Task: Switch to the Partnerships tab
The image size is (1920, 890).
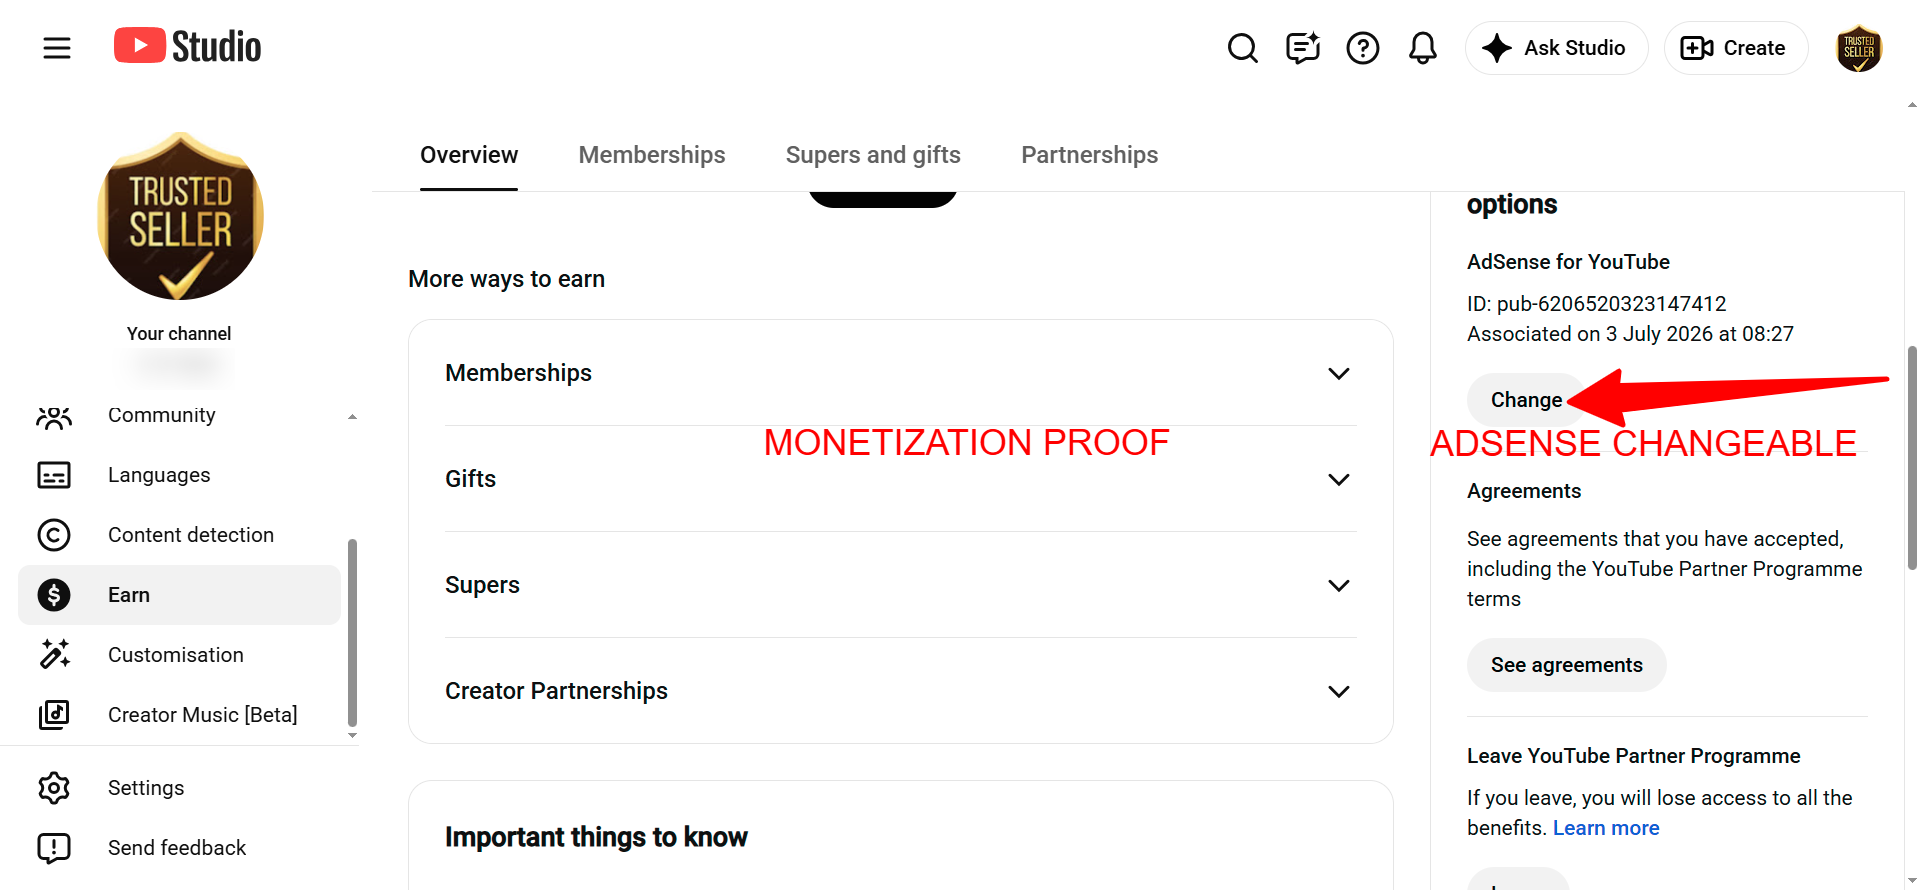Action: [1089, 155]
